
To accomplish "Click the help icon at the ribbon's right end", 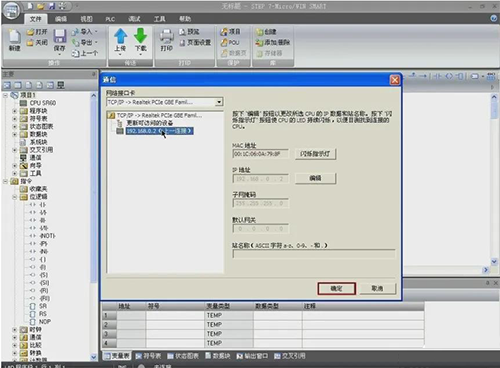I will point(494,18).
